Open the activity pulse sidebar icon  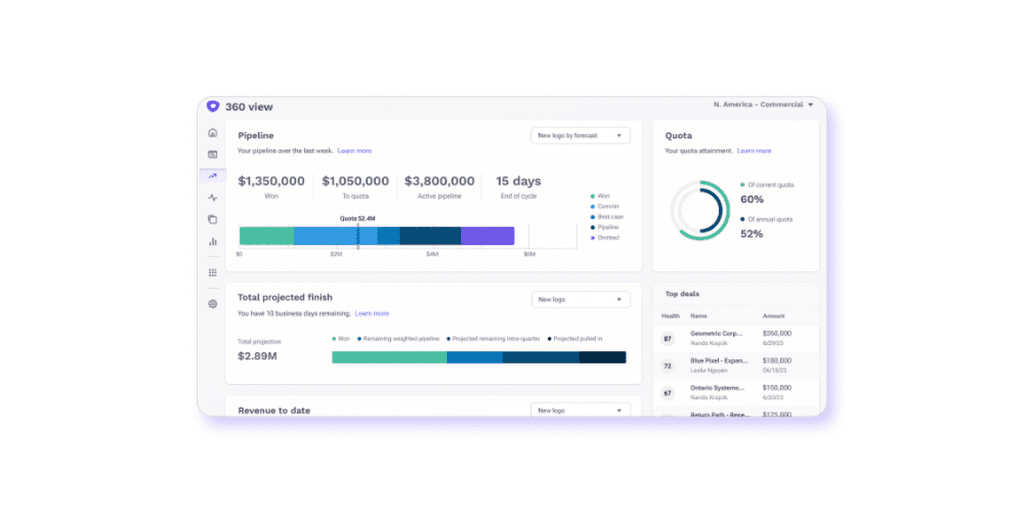click(x=212, y=198)
